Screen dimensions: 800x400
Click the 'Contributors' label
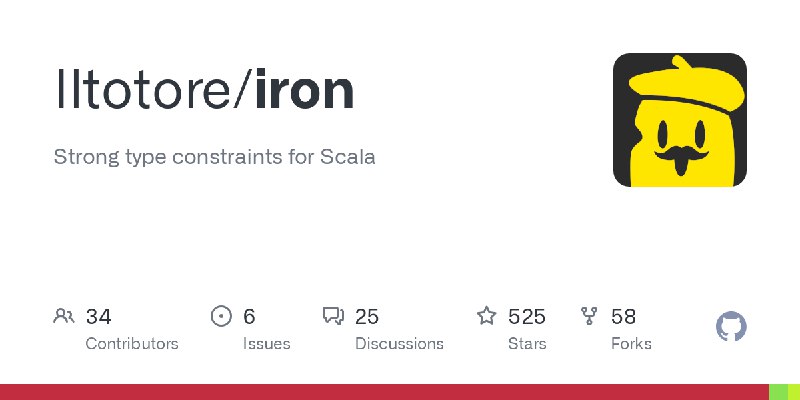pos(132,344)
